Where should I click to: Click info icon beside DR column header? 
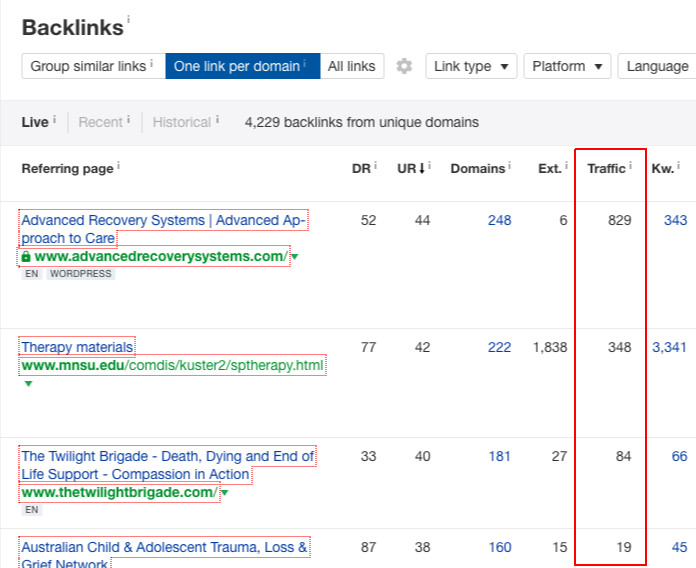click(376, 166)
